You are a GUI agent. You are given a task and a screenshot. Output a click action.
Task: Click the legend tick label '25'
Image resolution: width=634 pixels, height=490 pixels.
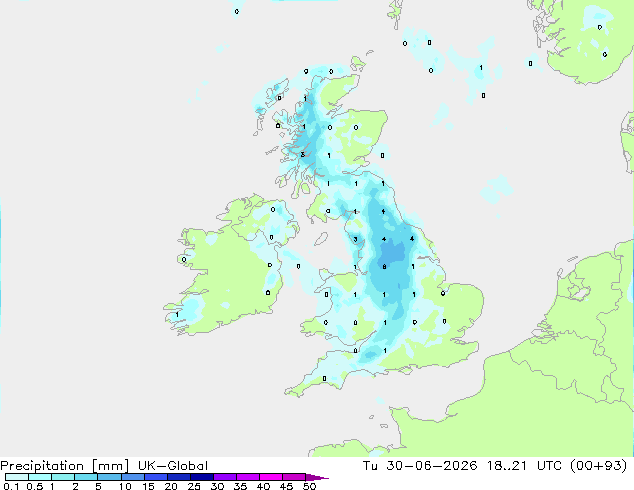[x=194, y=486]
